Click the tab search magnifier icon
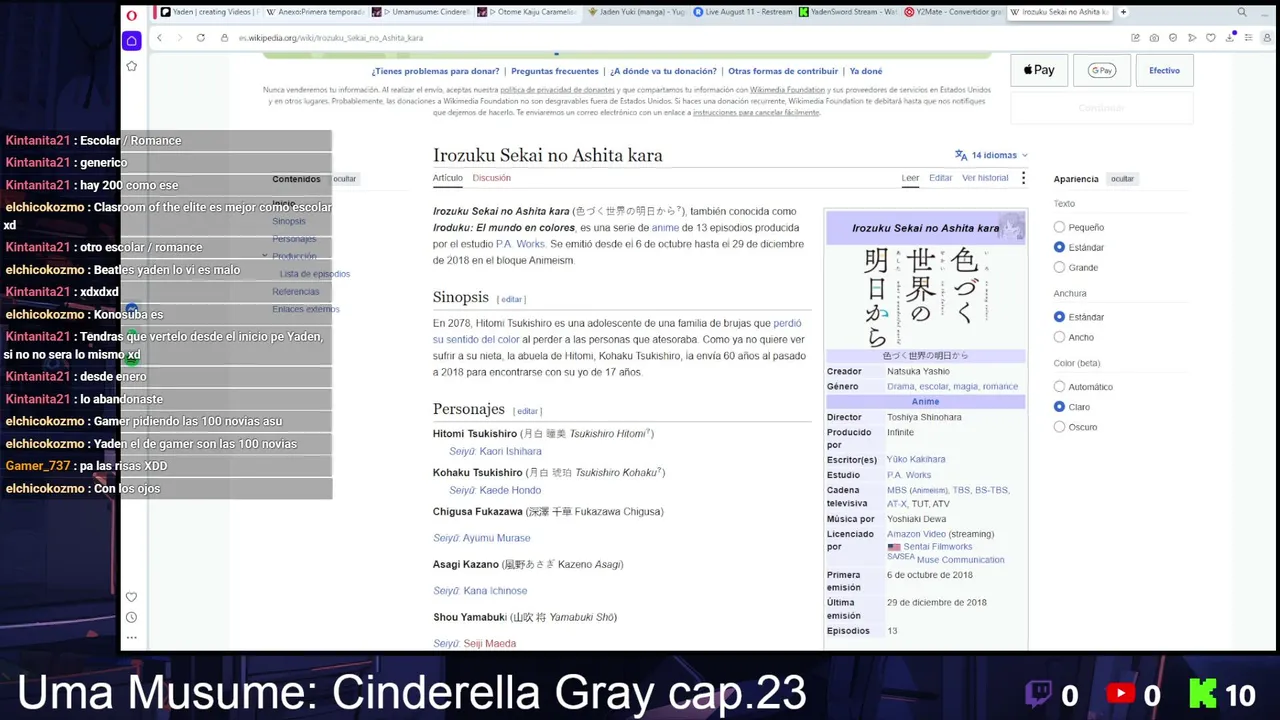1280x720 pixels. (1242, 12)
